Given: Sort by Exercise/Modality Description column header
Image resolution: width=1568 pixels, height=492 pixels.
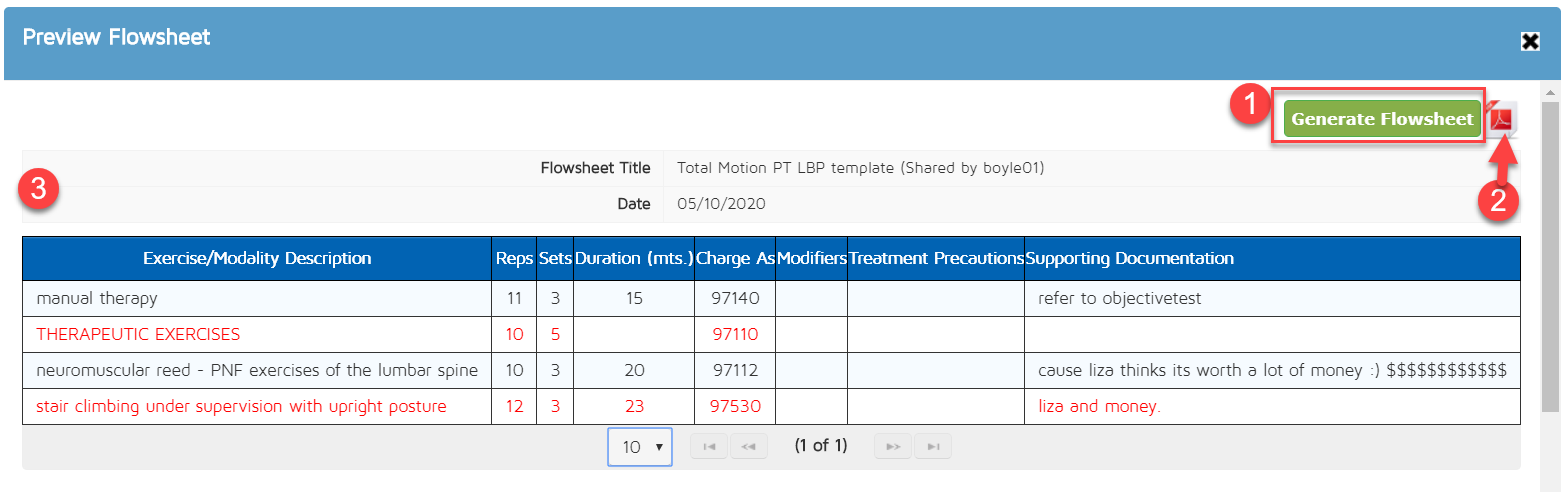Looking at the screenshot, I should (x=257, y=258).
